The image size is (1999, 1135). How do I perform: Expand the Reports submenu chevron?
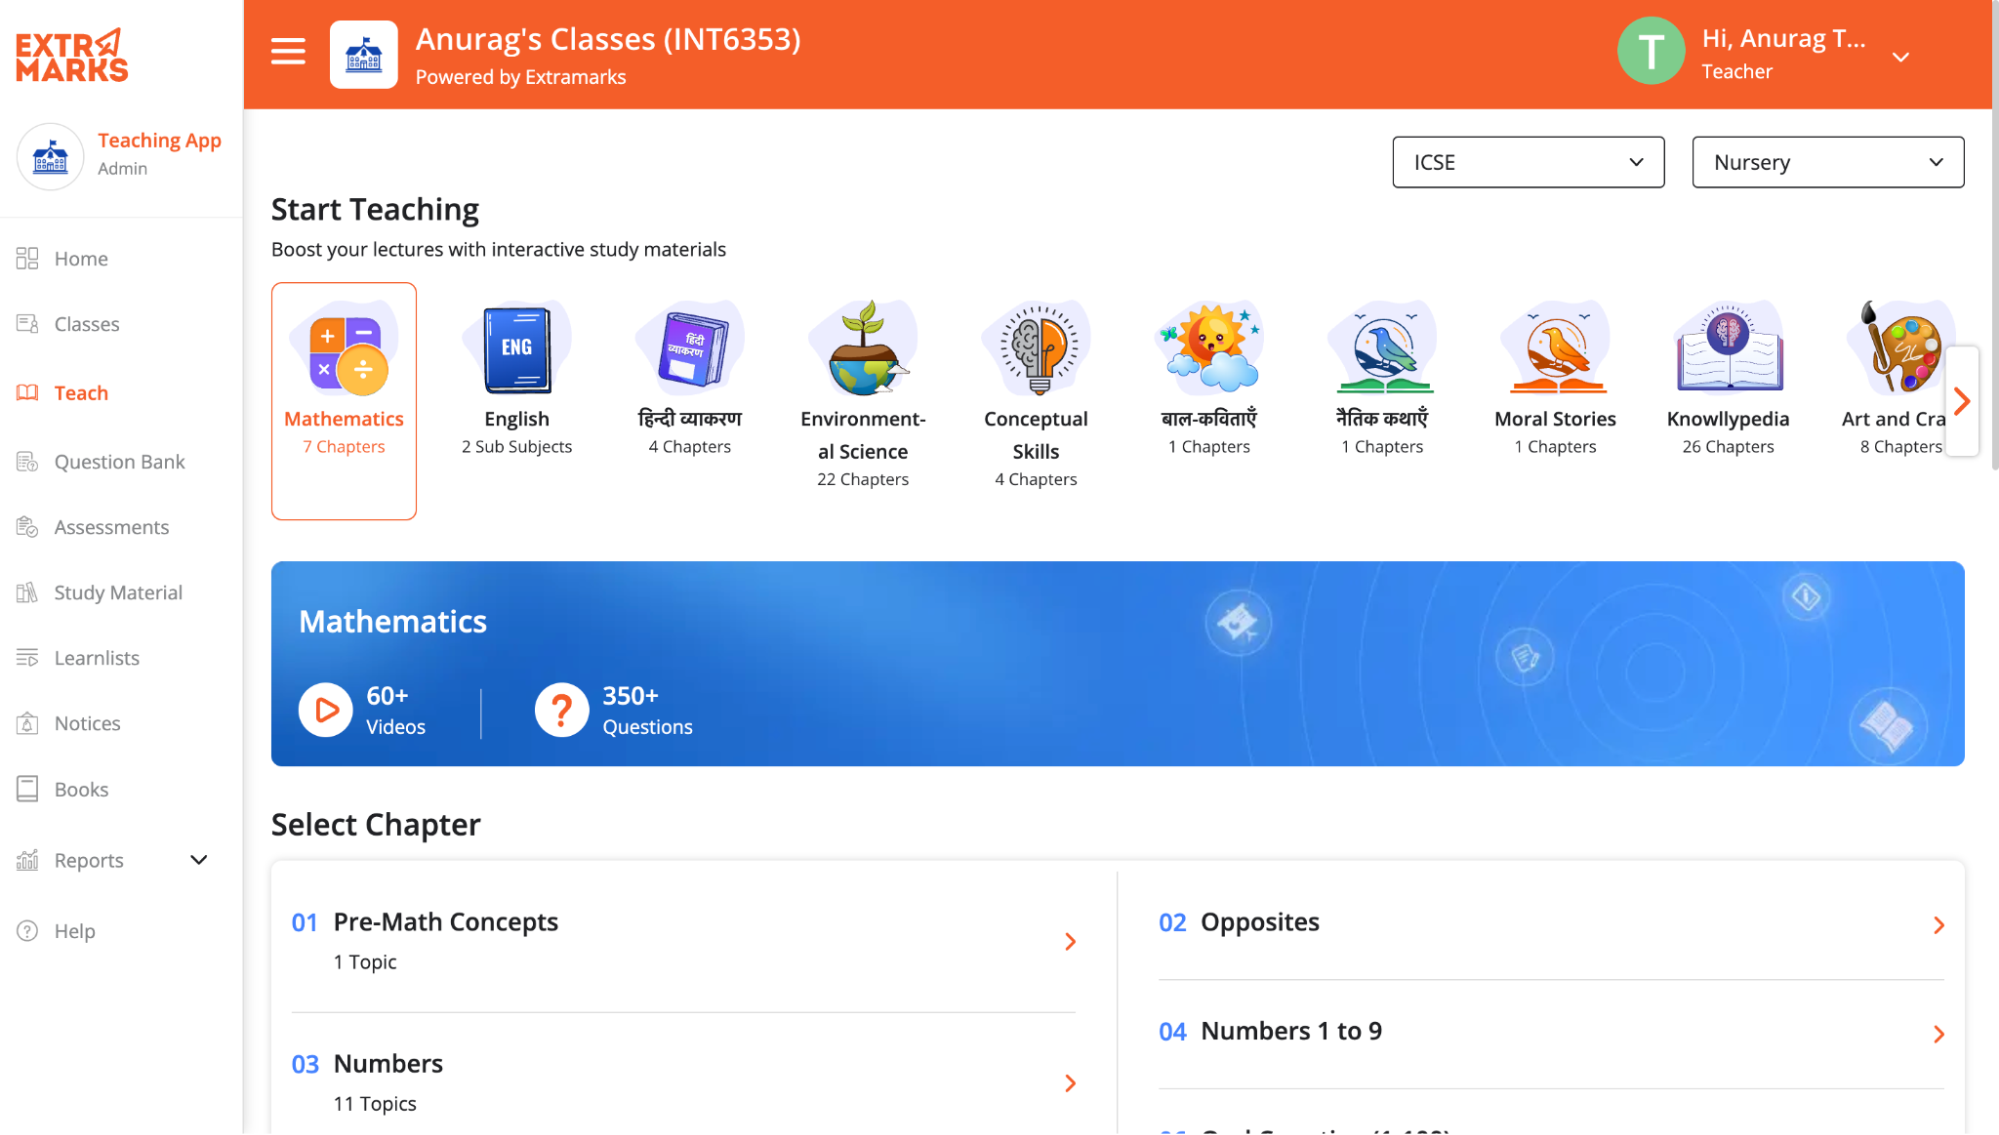[x=199, y=860]
